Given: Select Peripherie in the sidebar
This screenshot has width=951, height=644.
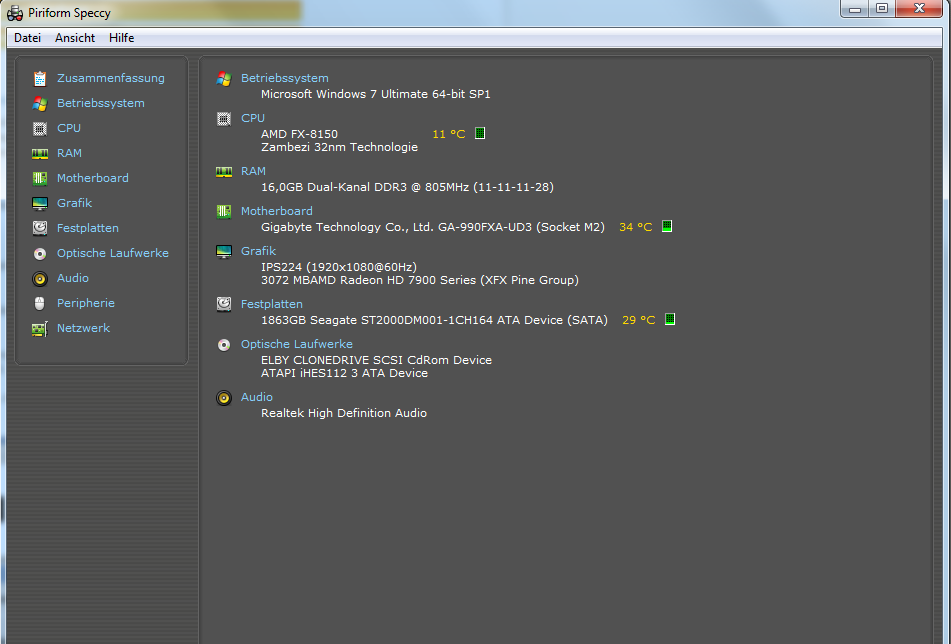Looking at the screenshot, I should click(86, 303).
